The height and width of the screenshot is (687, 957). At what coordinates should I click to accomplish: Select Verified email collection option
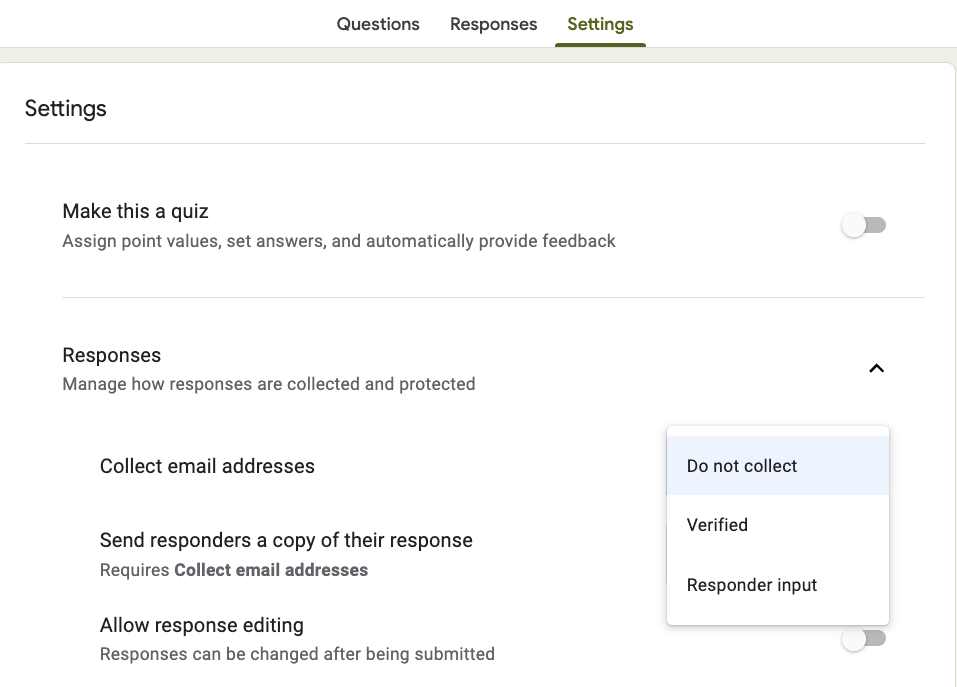tap(778, 525)
